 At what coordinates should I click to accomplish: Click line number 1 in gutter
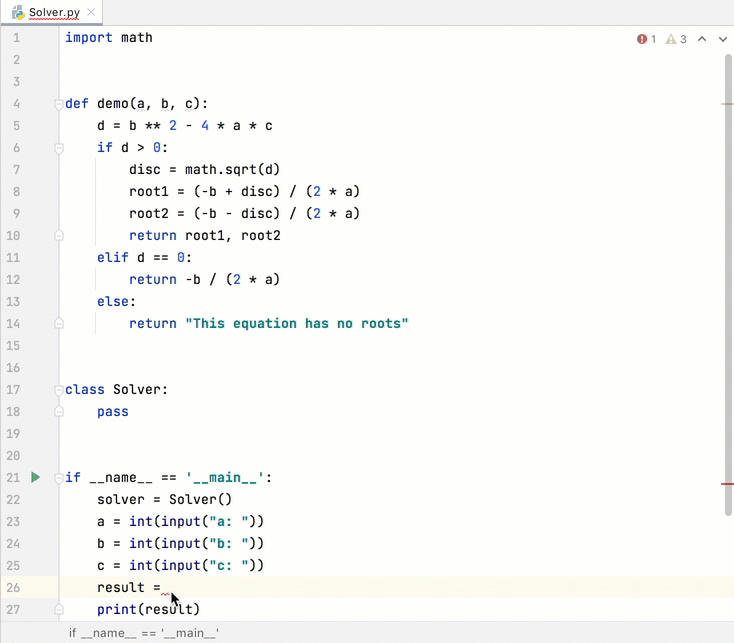coord(16,38)
